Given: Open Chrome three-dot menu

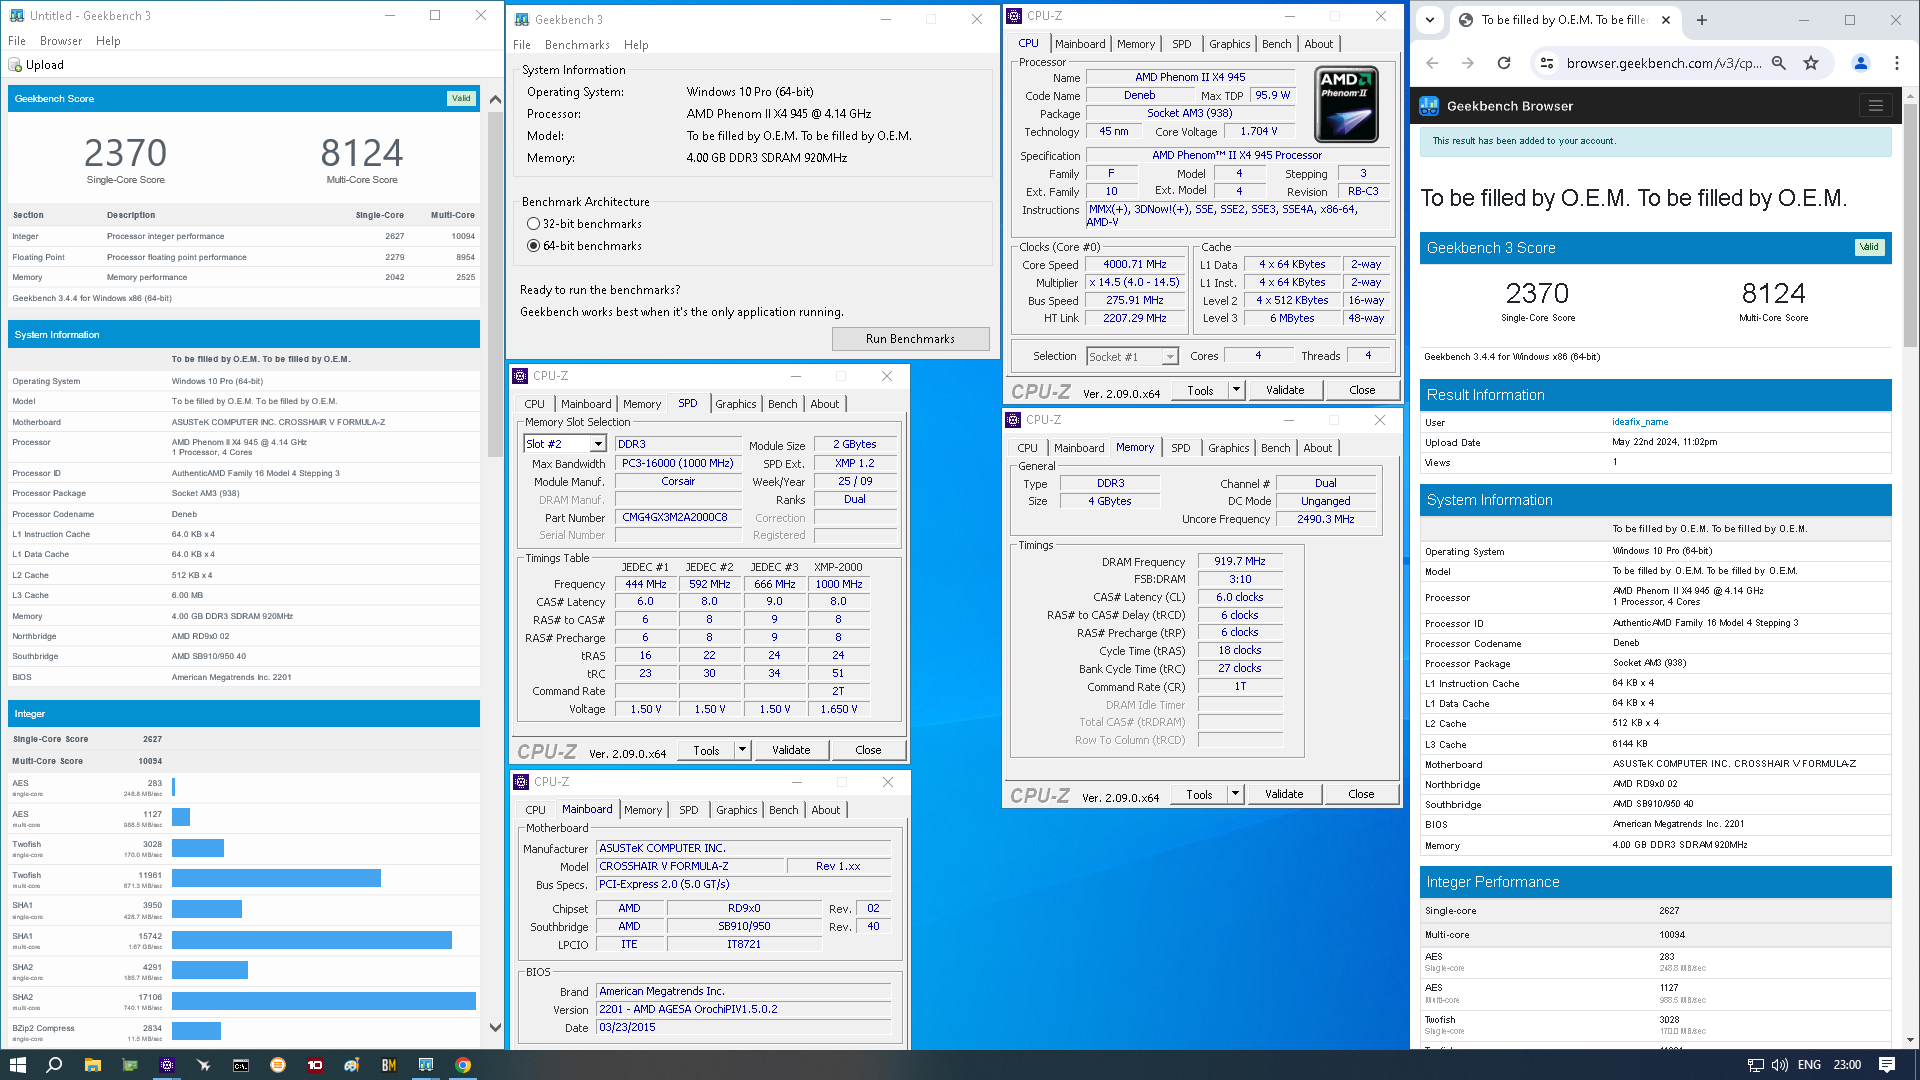Looking at the screenshot, I should (1897, 63).
